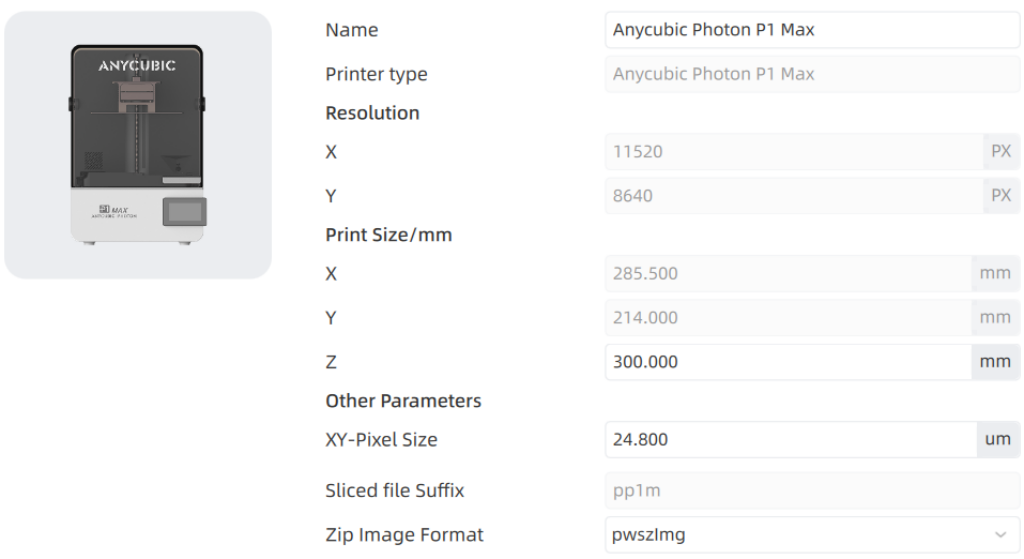Click the Sliced file Suffix field pp1m
Screen dimensions: 1024x559
(x=812, y=490)
